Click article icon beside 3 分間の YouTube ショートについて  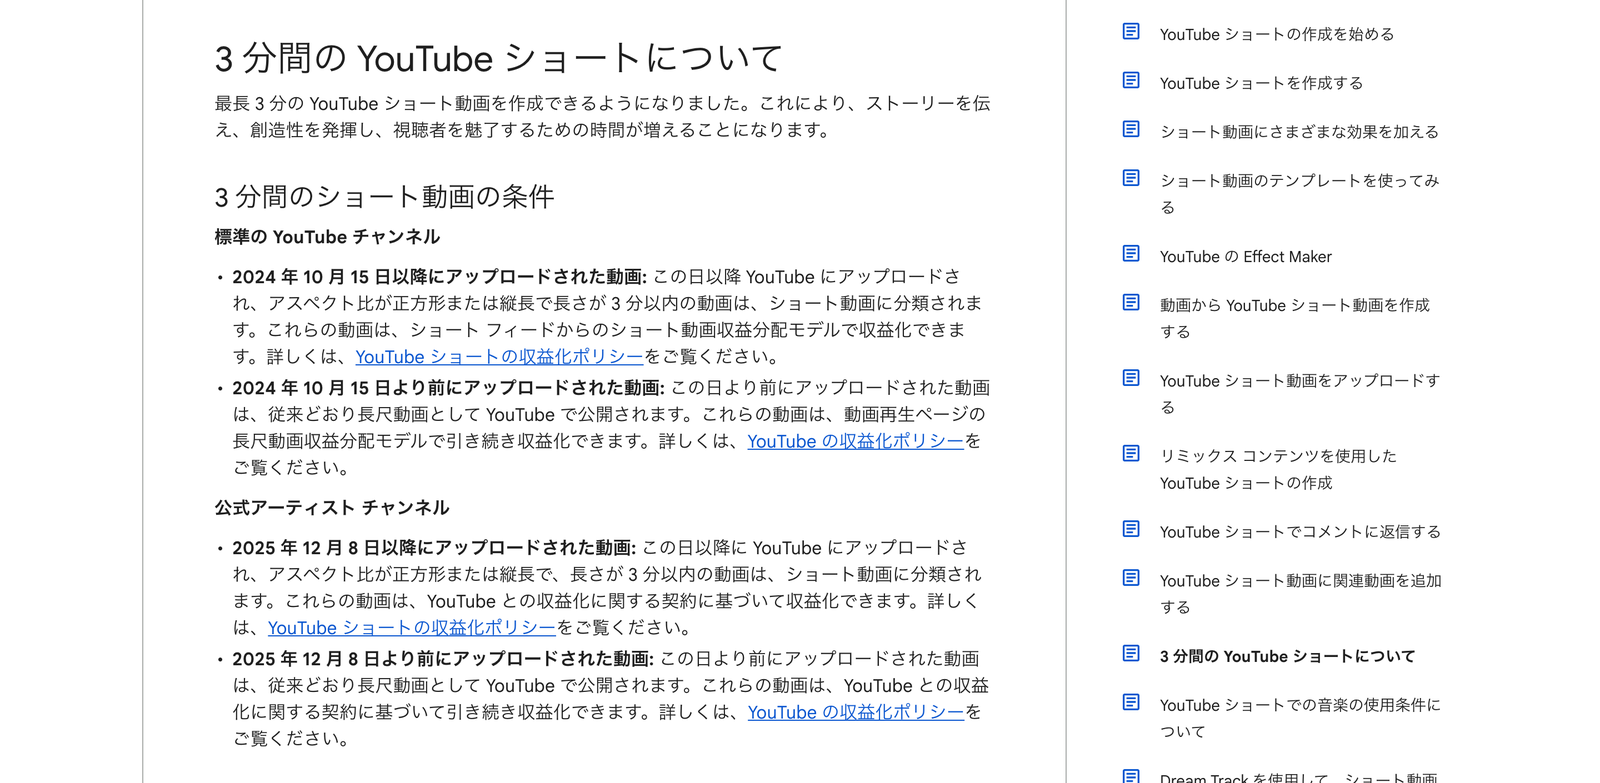(x=1131, y=654)
